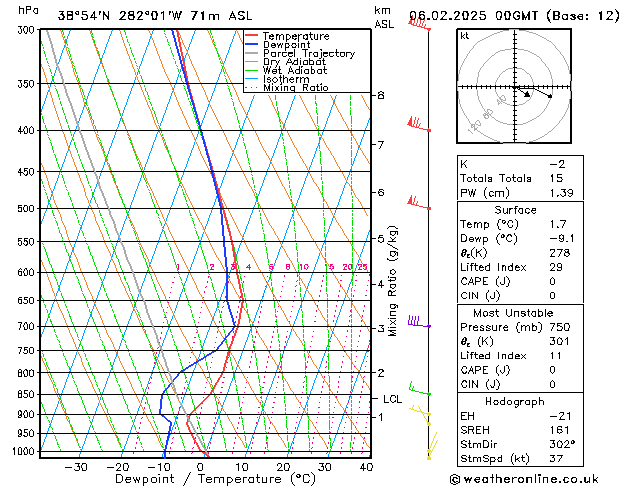Click the 650 hPa pressure label
Screen dimensions: 629x486
(28, 300)
